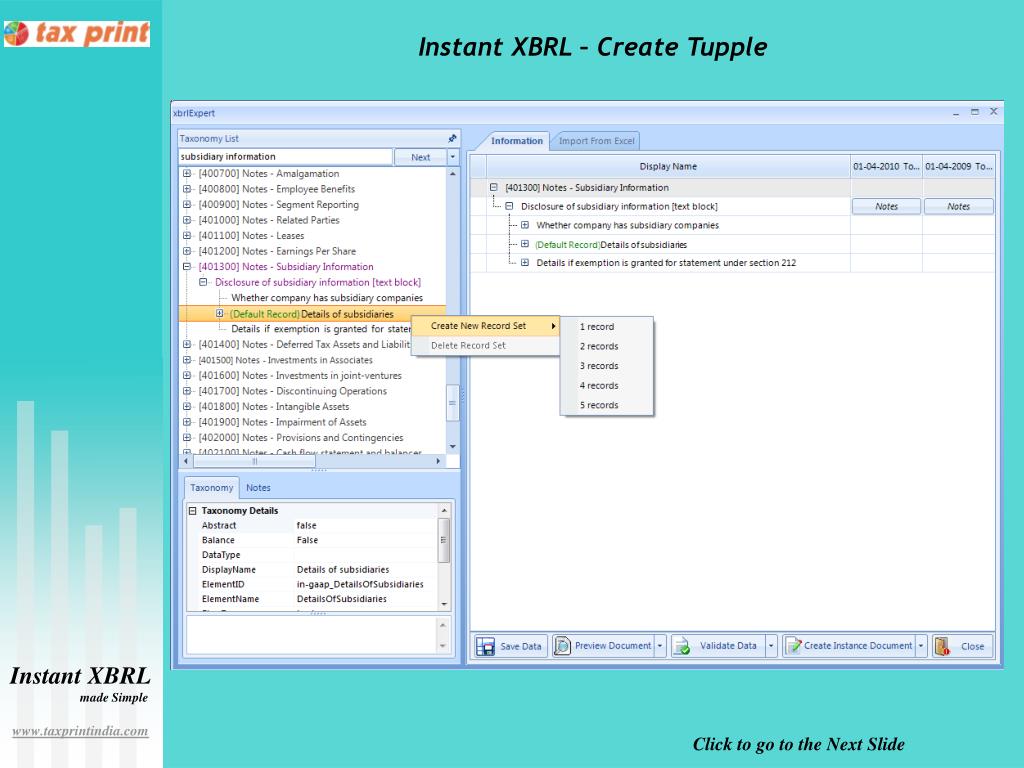The height and width of the screenshot is (768, 1024).
Task: Select 3 records from submenu
Action: [607, 366]
